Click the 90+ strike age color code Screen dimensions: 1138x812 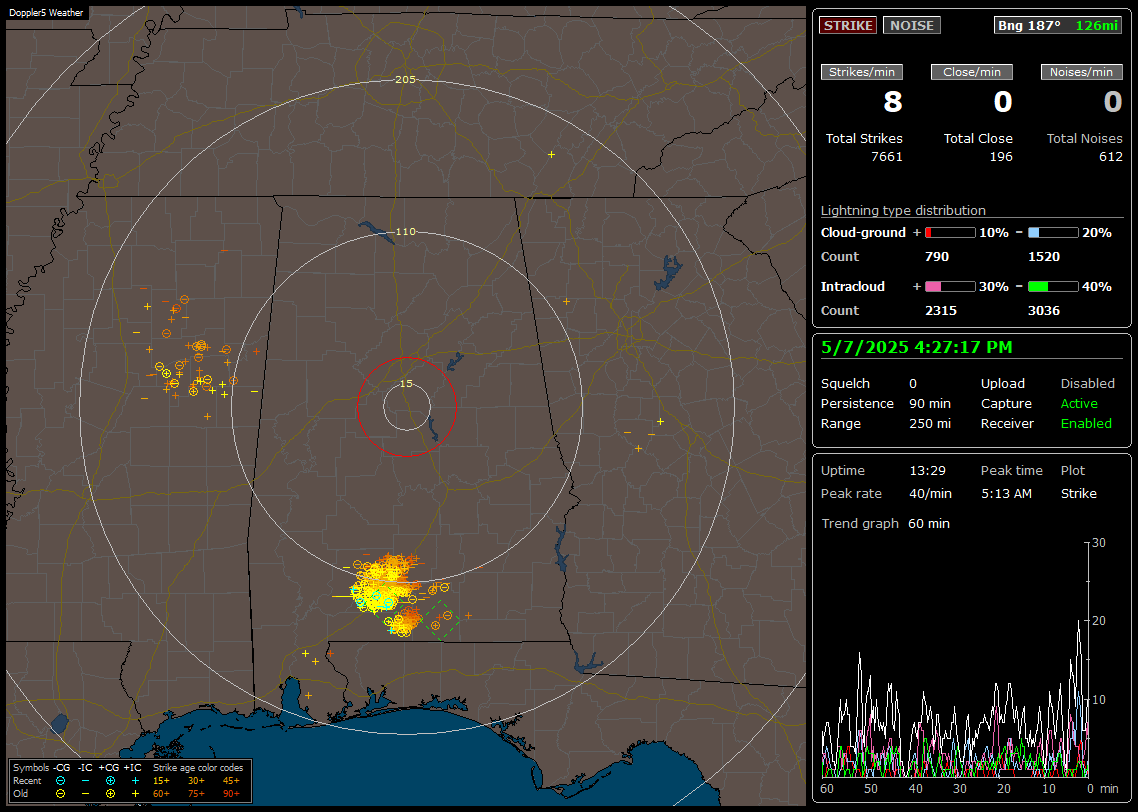pyautogui.click(x=231, y=794)
